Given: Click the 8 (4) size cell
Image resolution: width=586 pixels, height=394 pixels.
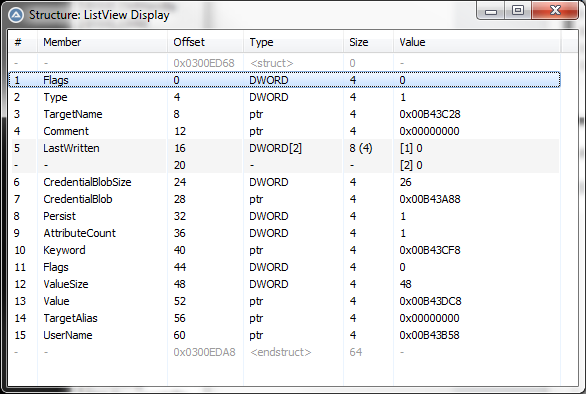Looking at the screenshot, I should (x=361, y=148).
